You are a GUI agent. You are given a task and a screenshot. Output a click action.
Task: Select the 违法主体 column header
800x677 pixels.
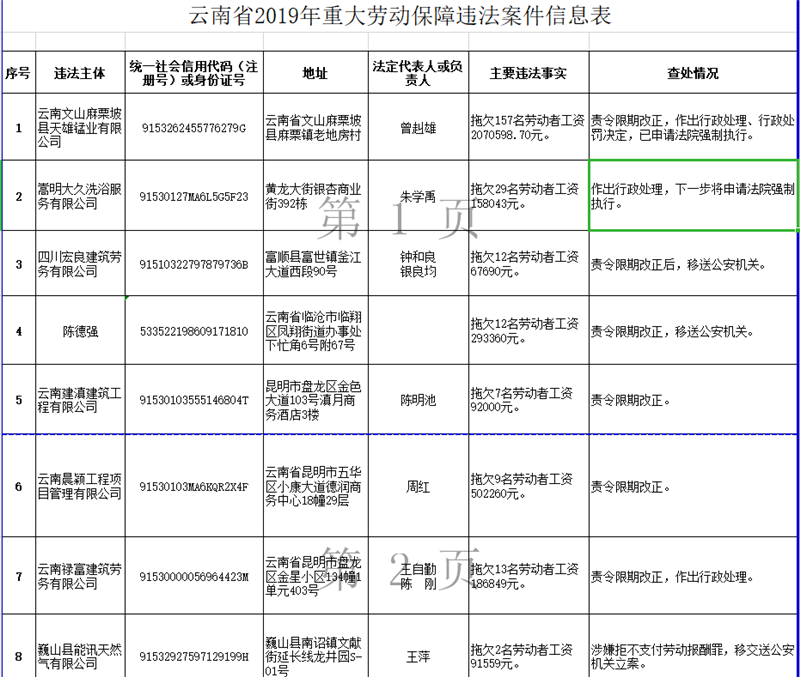coord(80,73)
